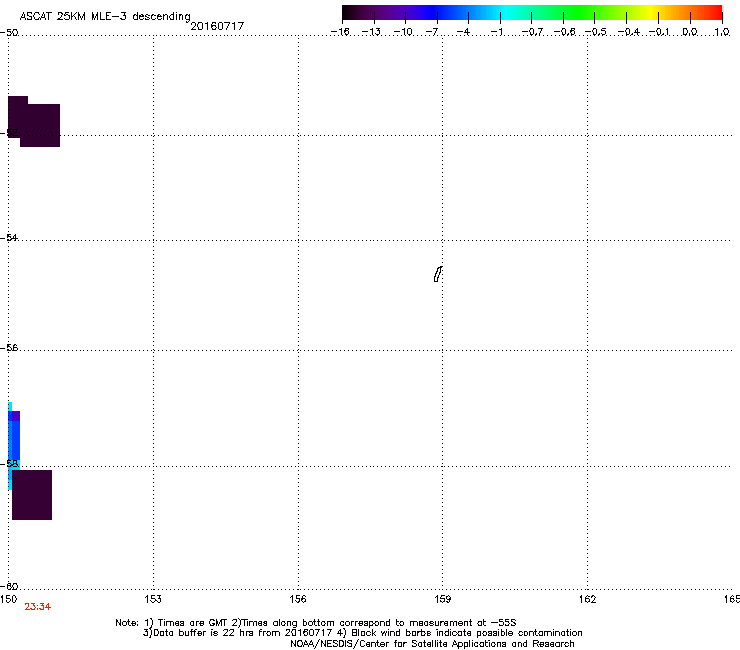The width and height of the screenshot is (740, 650).
Task: Click the 150 longitude axis label
Action: (x=8, y=599)
